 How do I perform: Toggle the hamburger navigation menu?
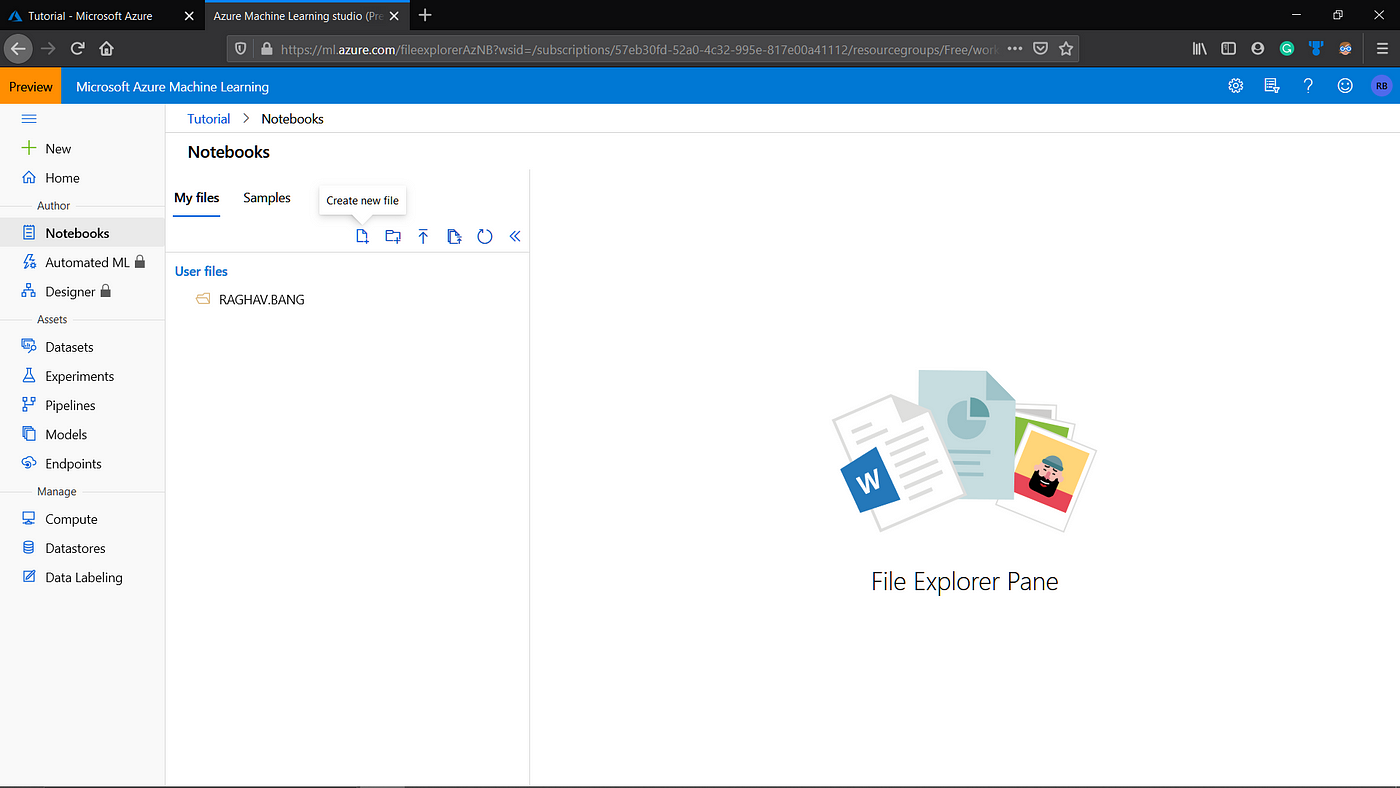click(x=29, y=118)
